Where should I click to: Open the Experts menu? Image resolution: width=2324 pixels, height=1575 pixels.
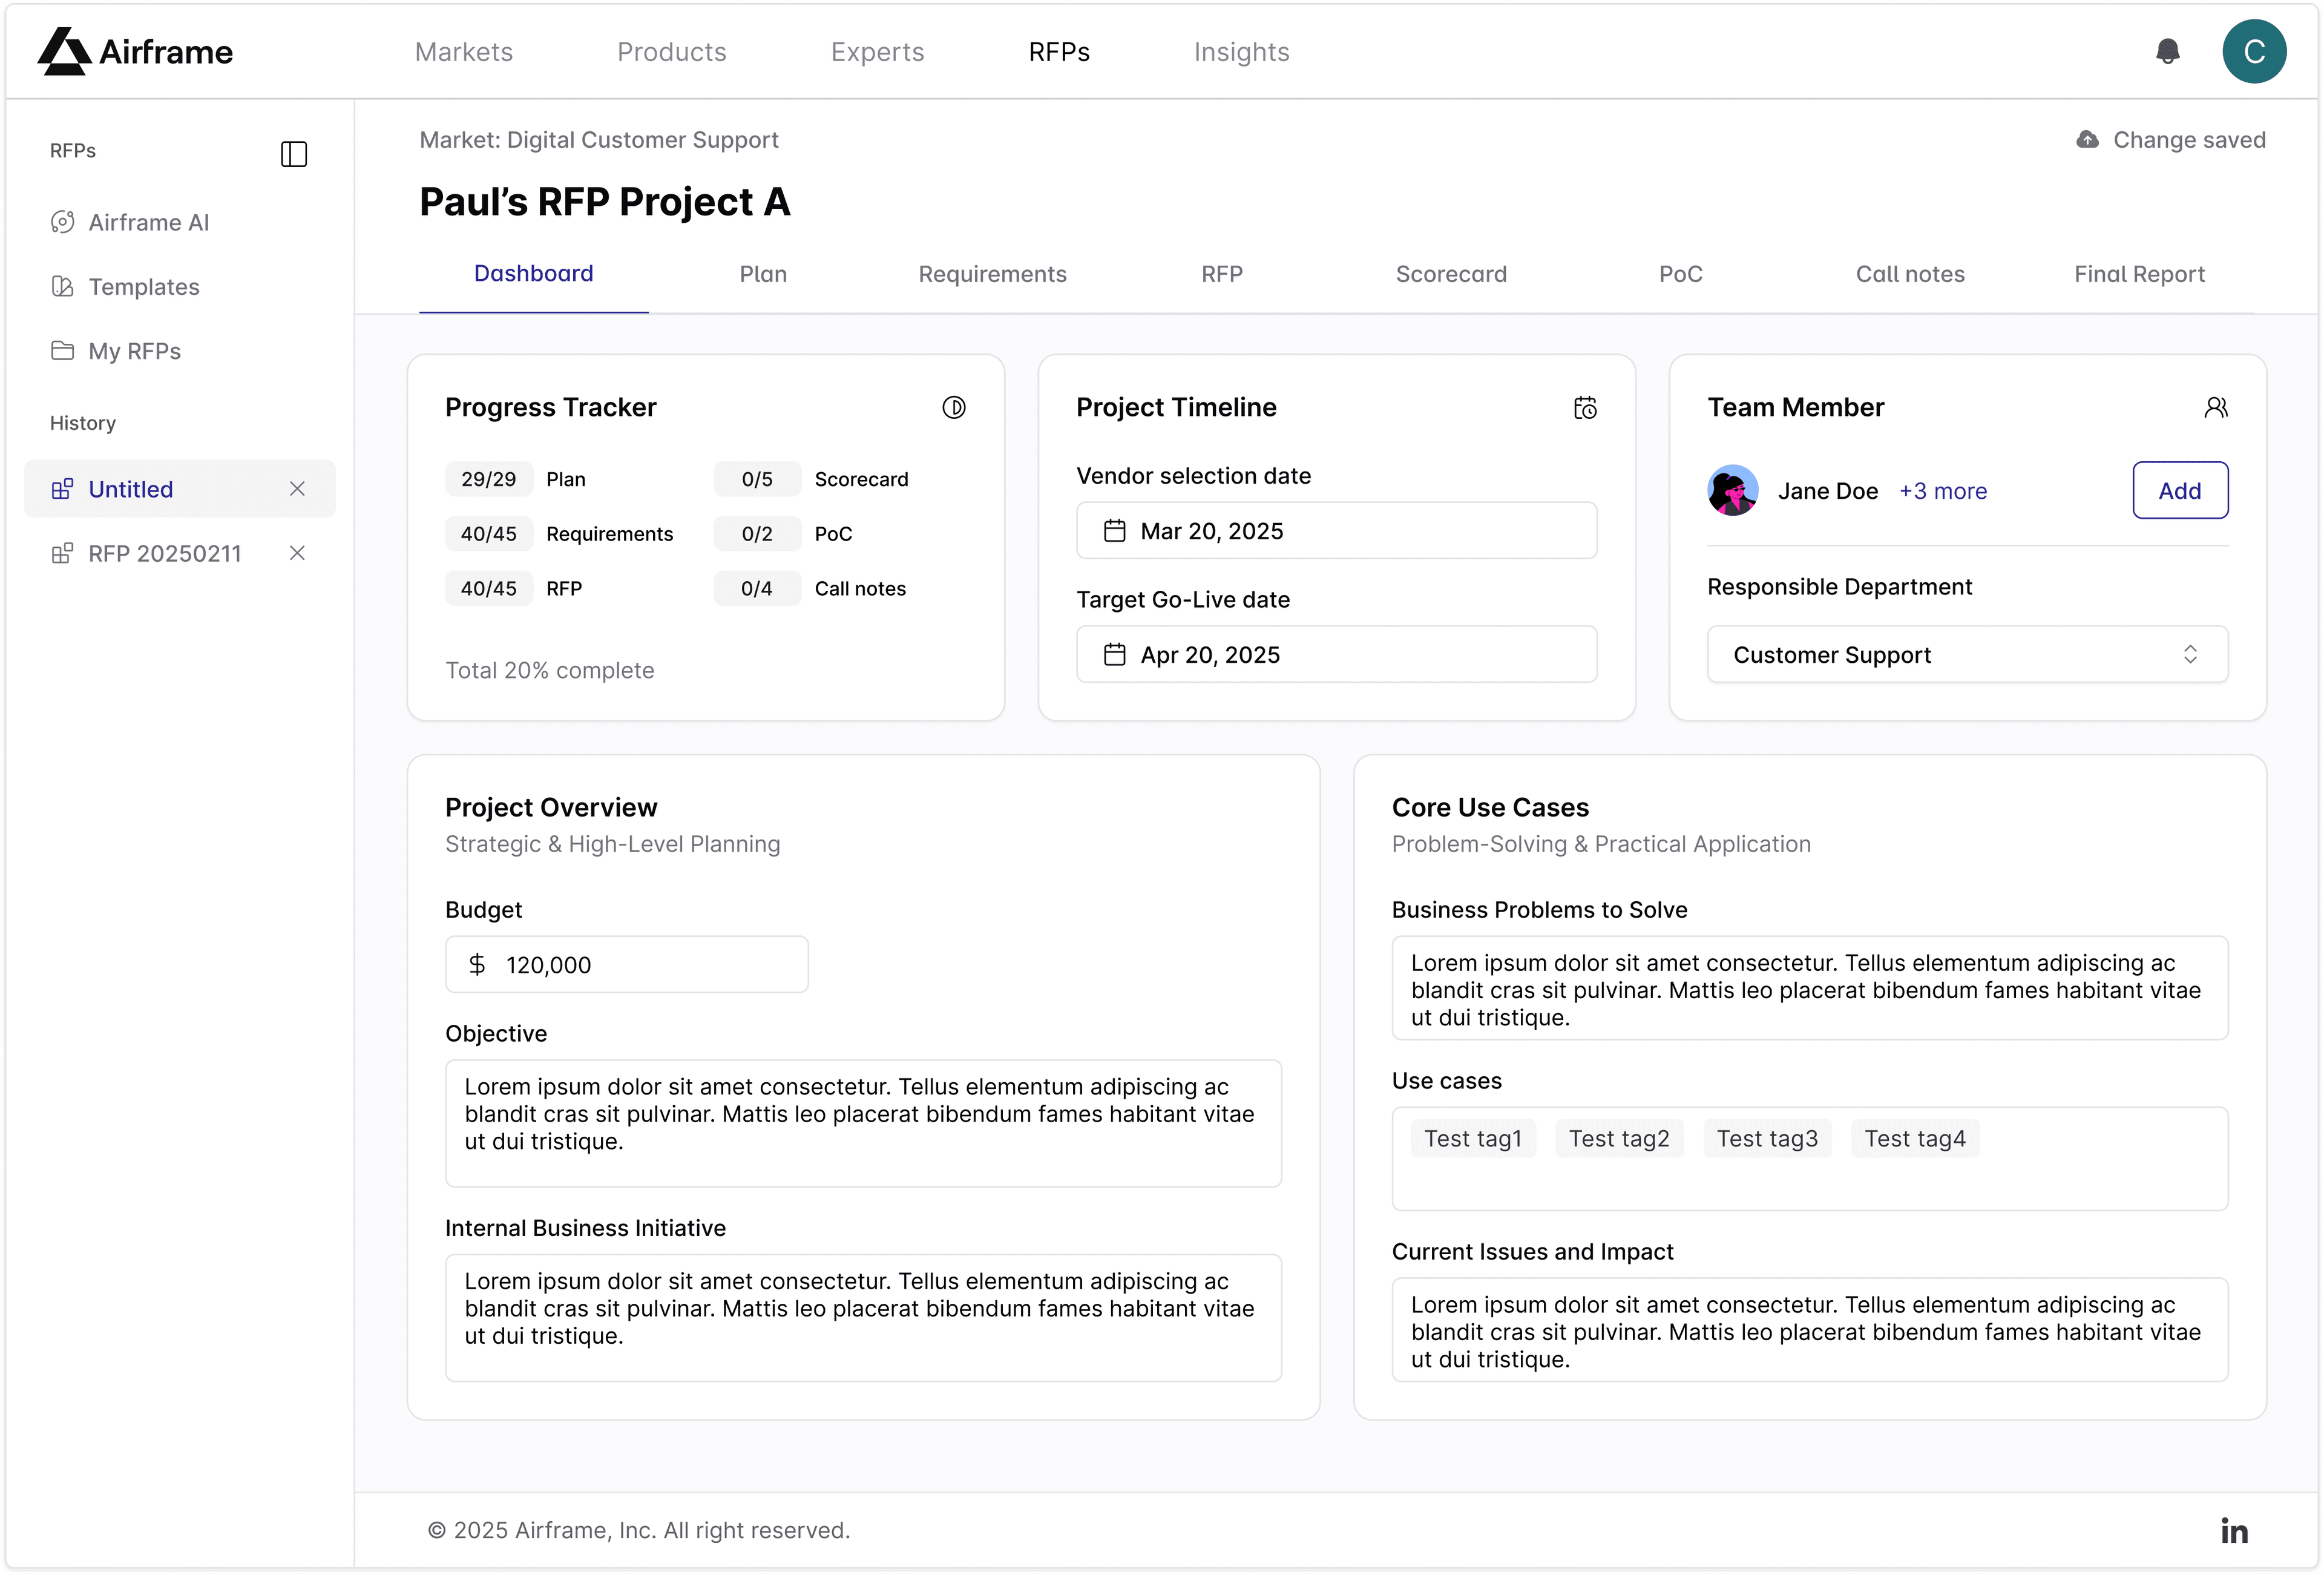(878, 52)
